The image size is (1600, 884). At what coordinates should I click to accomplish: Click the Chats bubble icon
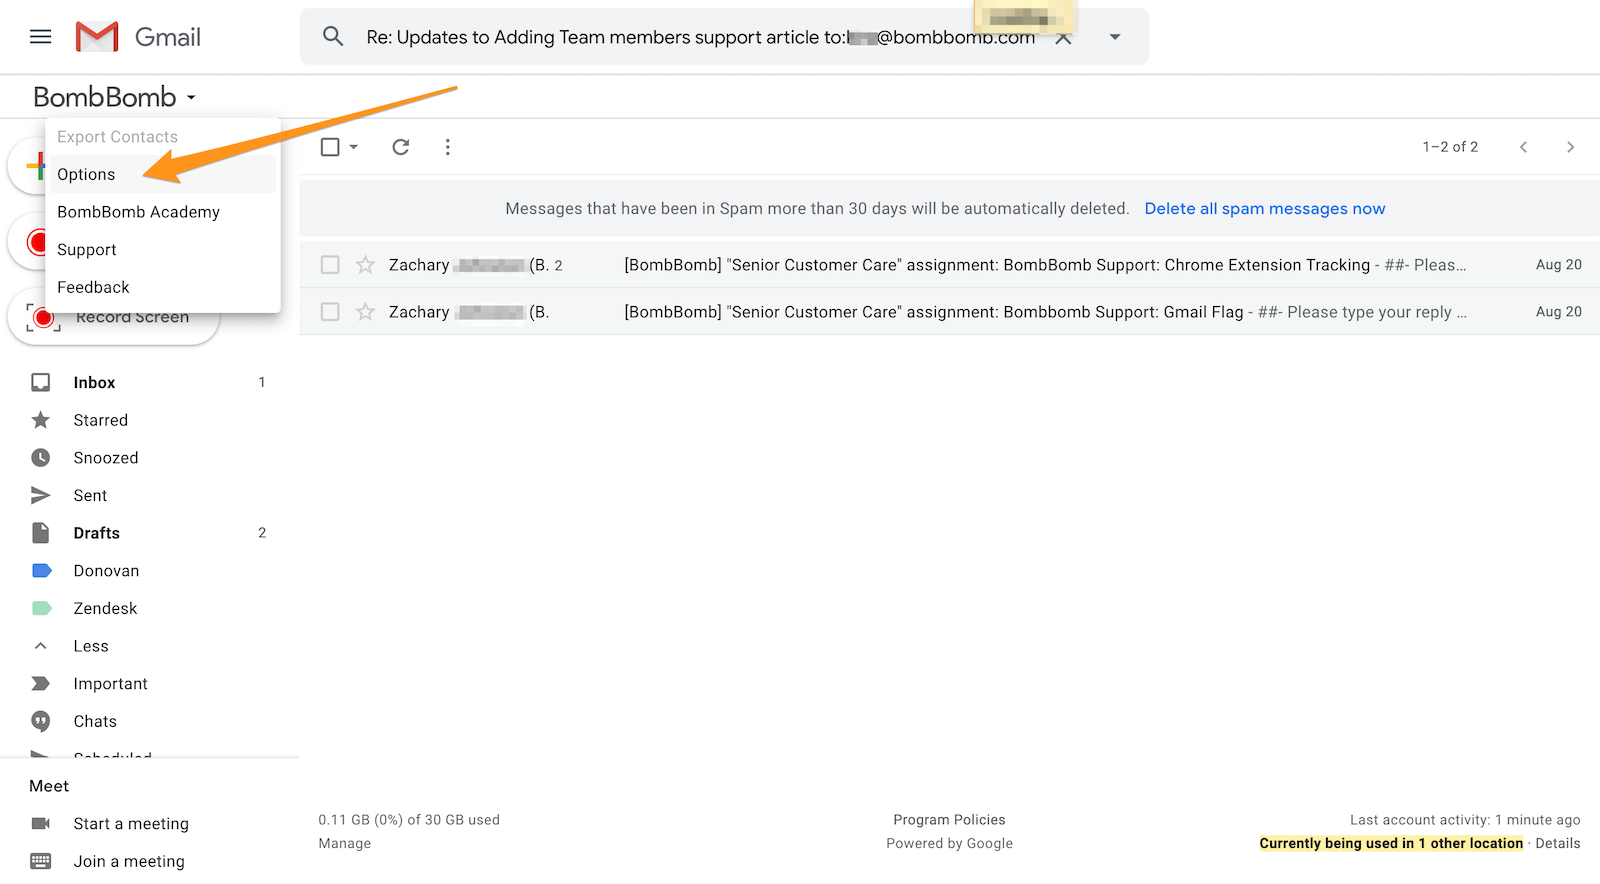(41, 722)
